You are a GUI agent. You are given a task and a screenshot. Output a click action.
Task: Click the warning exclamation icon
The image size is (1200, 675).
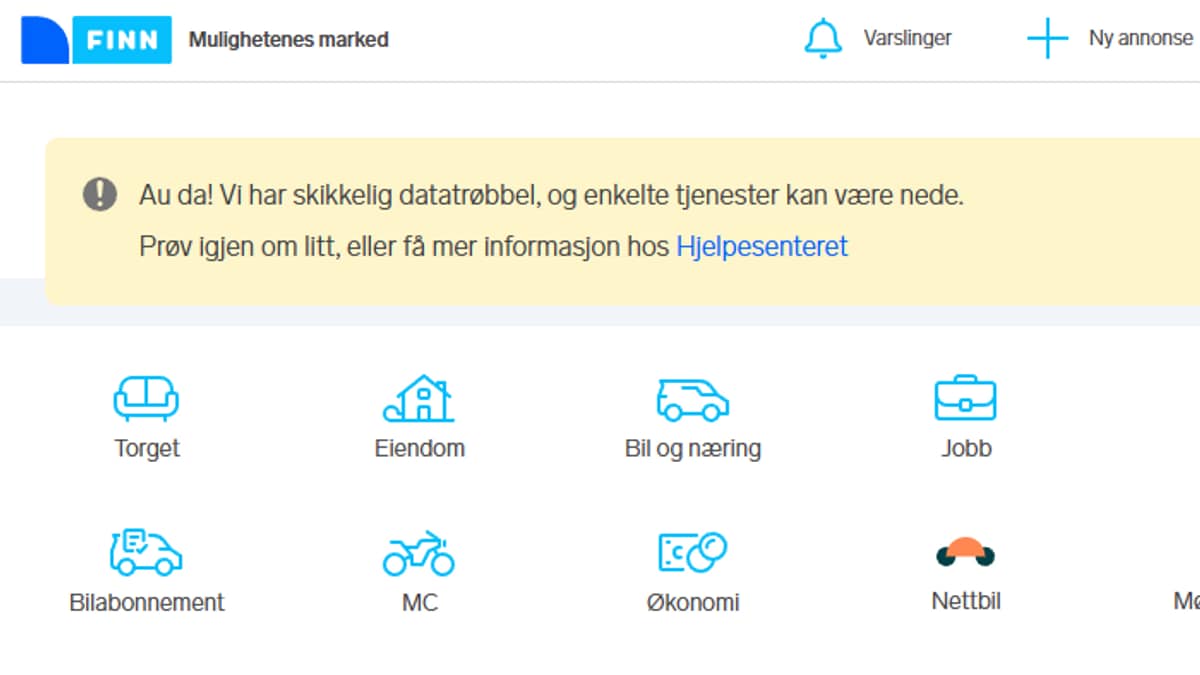coord(100,194)
